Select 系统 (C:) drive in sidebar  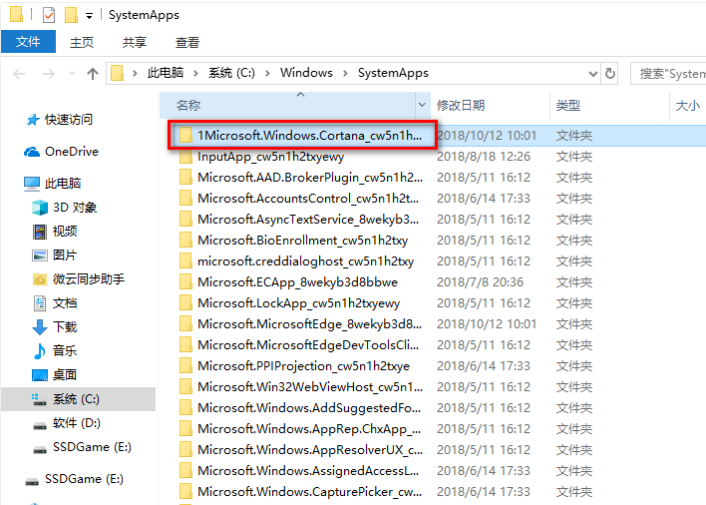coord(78,399)
